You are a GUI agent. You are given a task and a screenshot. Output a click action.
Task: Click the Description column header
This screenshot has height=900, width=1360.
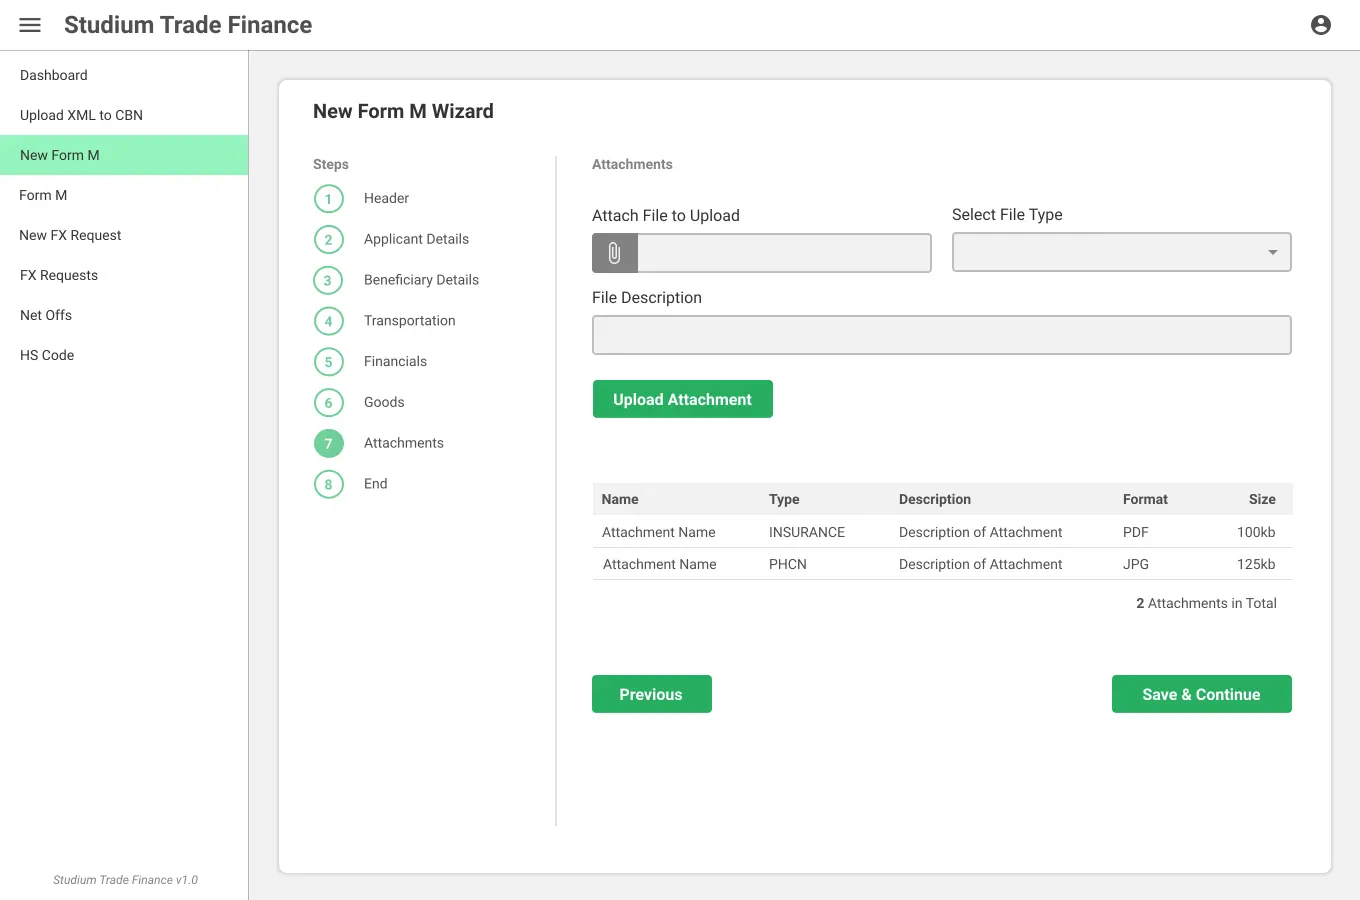tap(934, 499)
